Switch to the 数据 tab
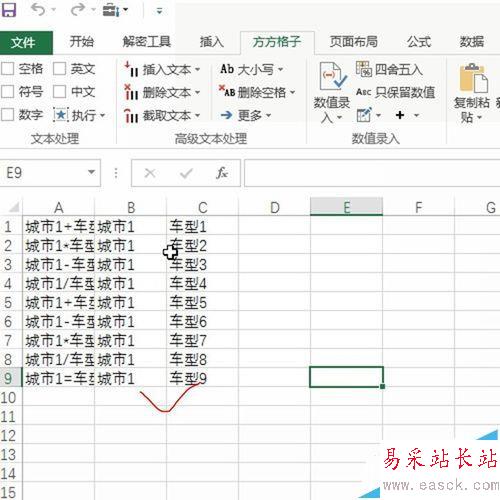 tap(472, 42)
